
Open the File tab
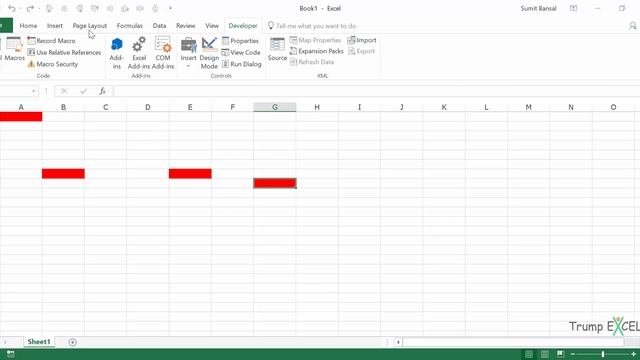click(6, 25)
